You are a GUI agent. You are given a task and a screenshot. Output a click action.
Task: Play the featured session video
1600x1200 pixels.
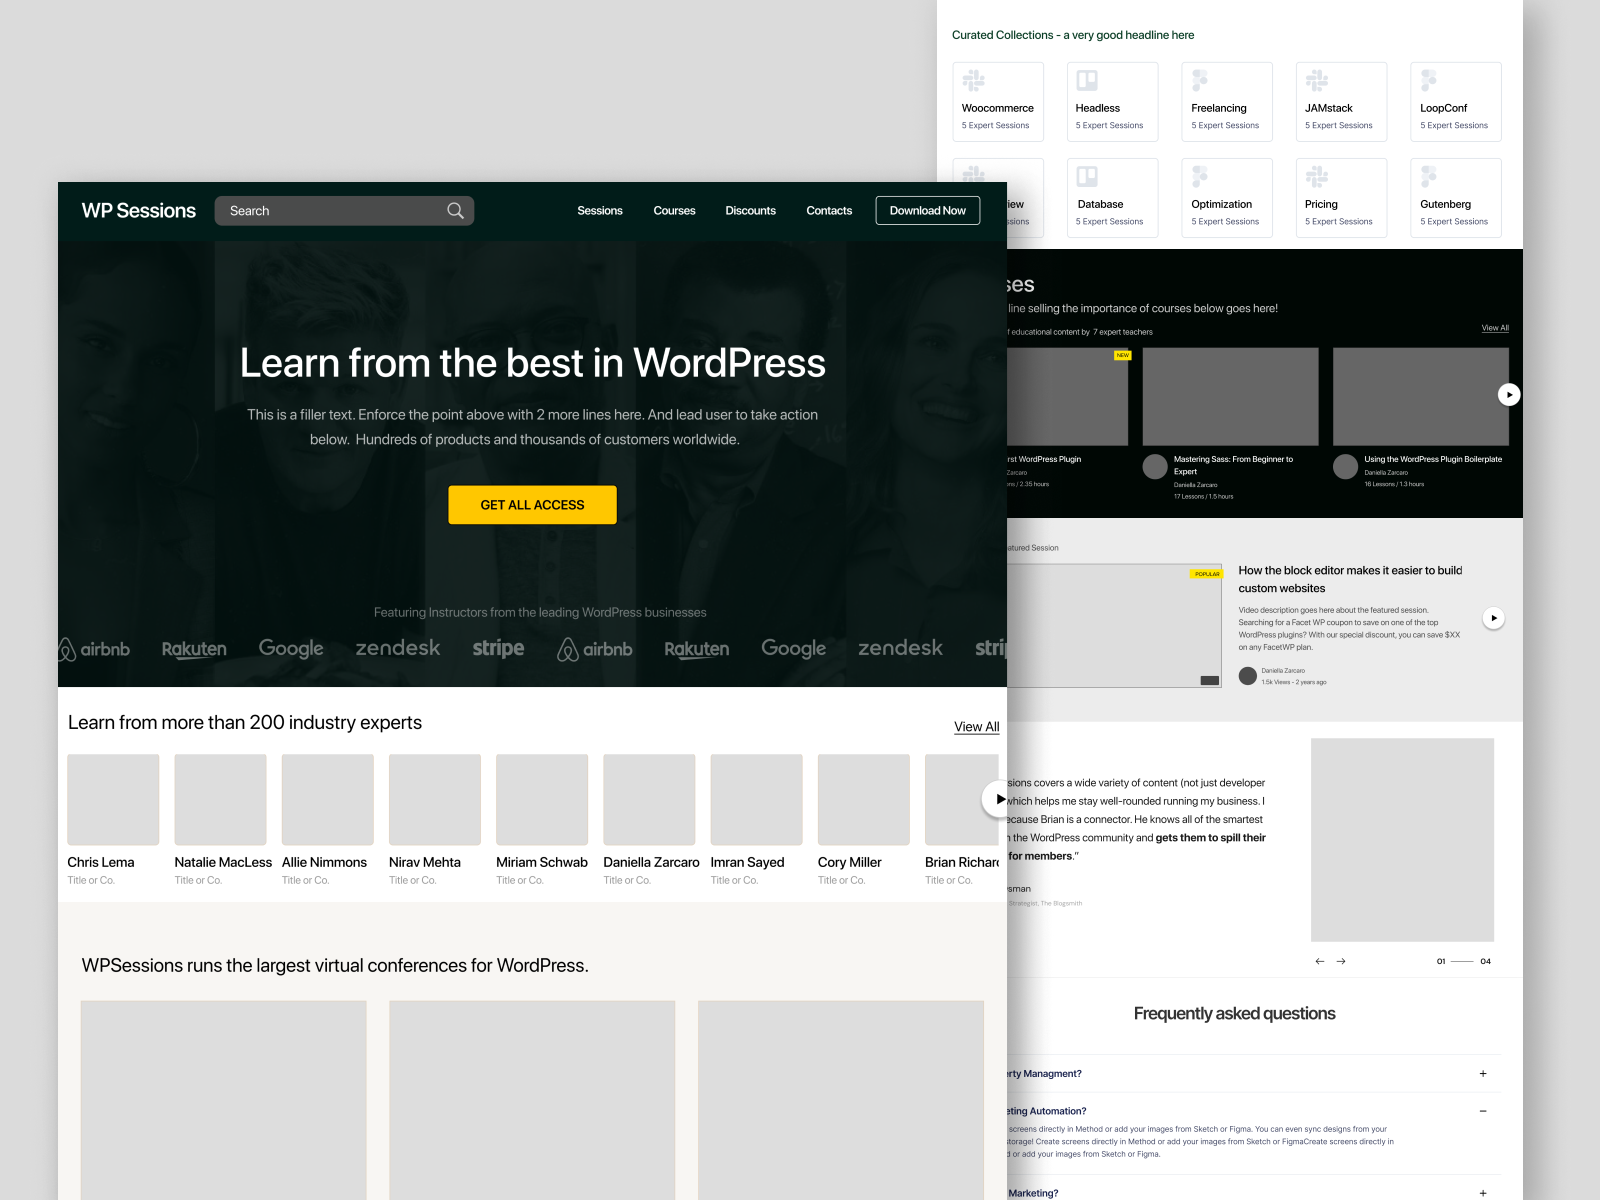coord(1494,617)
